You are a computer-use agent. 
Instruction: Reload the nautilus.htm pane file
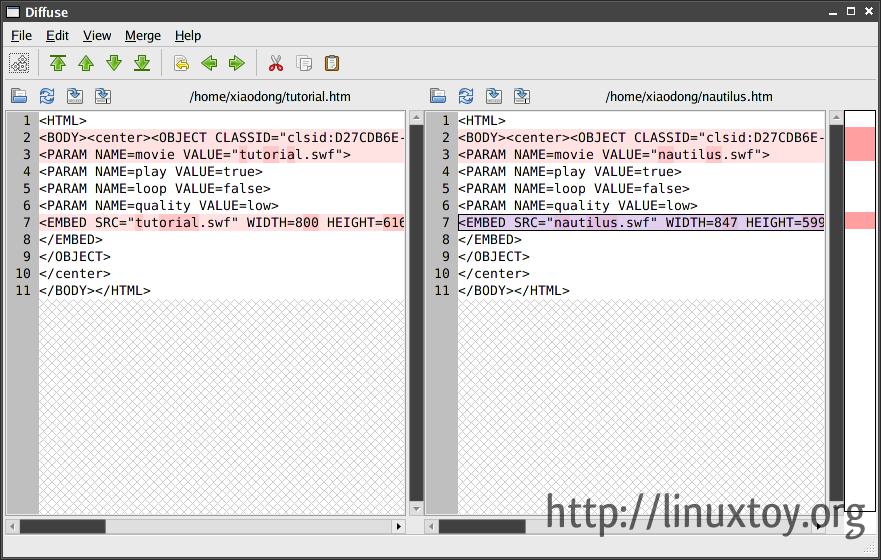[x=466, y=96]
